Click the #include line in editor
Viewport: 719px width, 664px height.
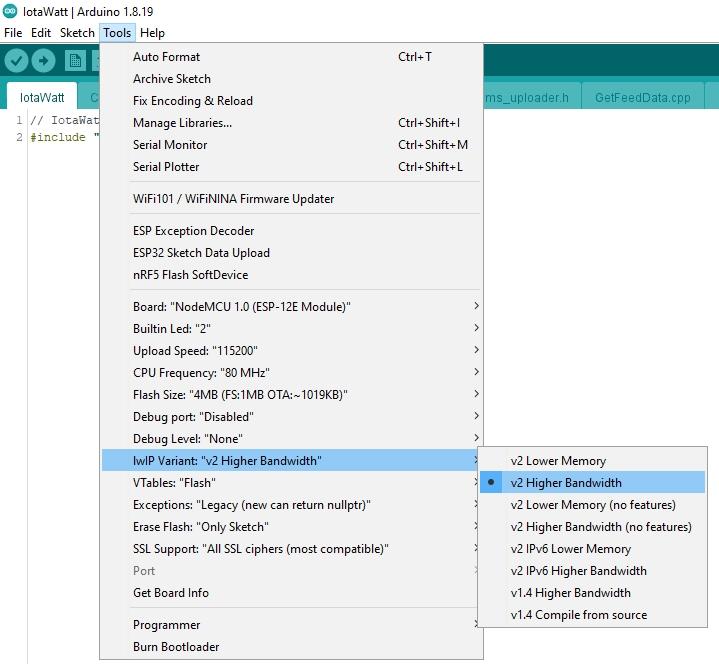point(65,137)
